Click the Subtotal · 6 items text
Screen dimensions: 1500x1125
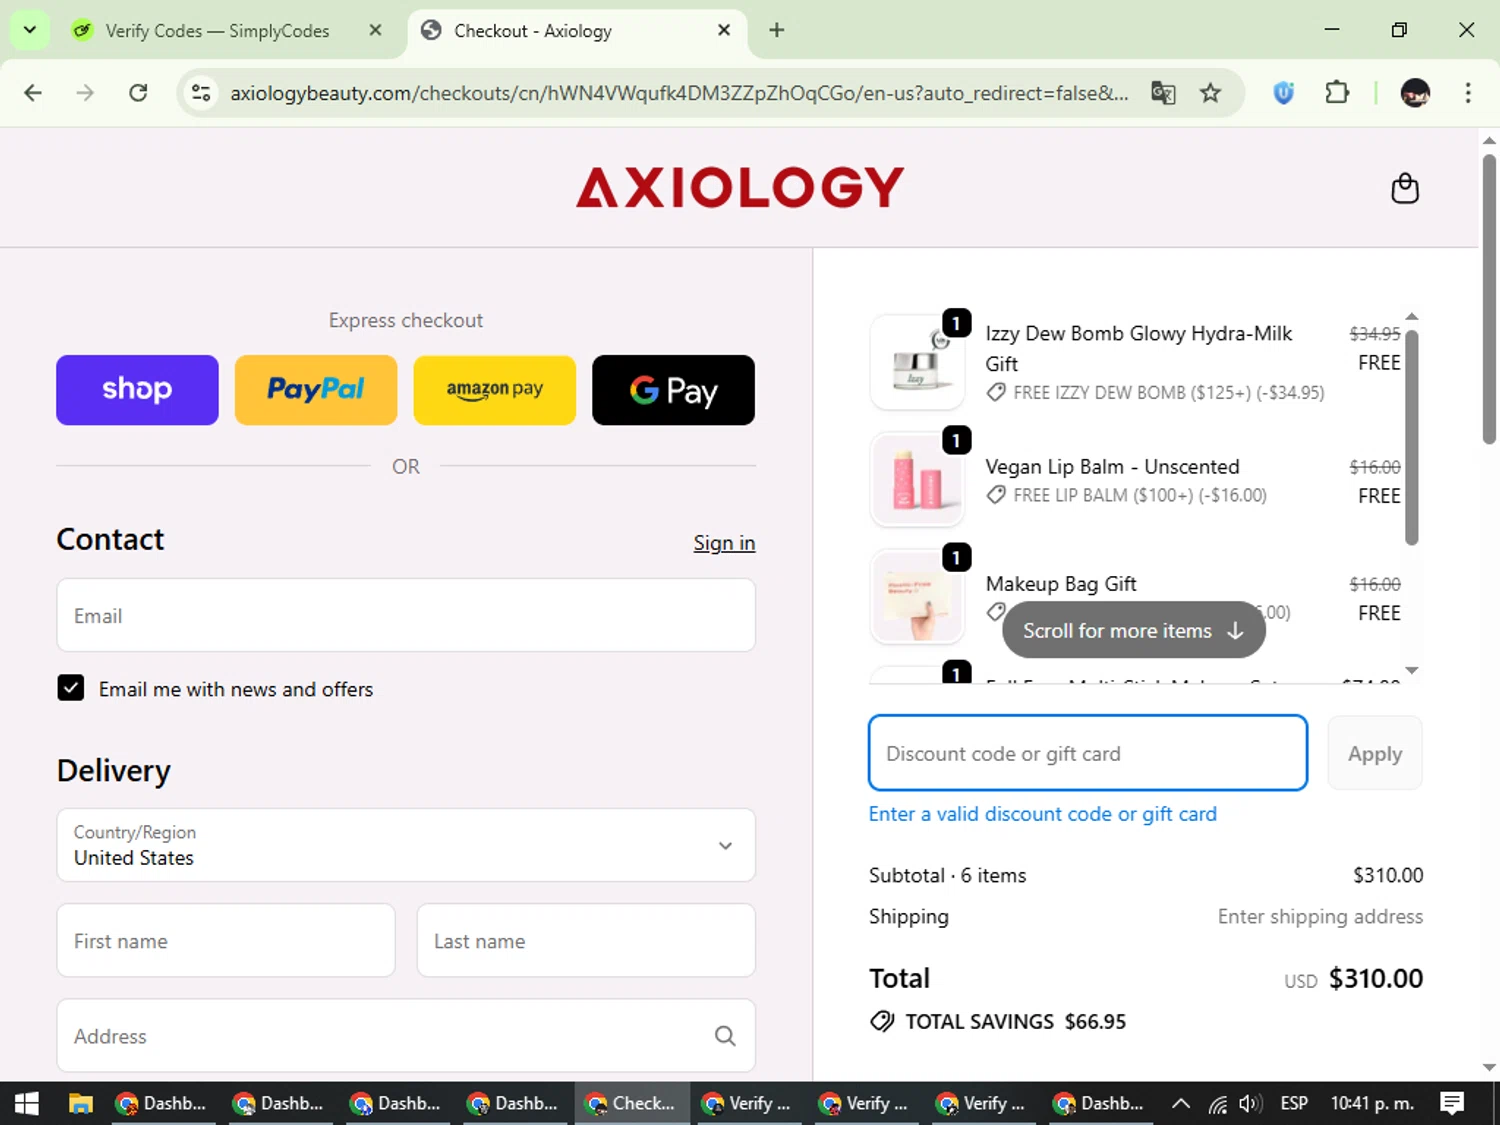[x=947, y=875]
